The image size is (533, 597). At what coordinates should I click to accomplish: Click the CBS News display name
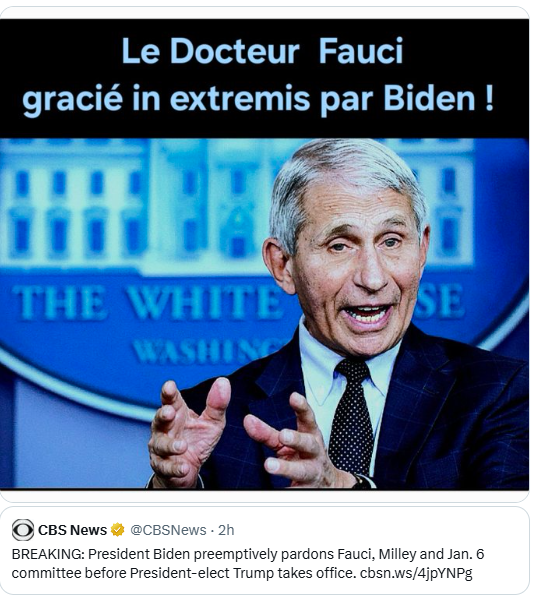tap(72, 530)
